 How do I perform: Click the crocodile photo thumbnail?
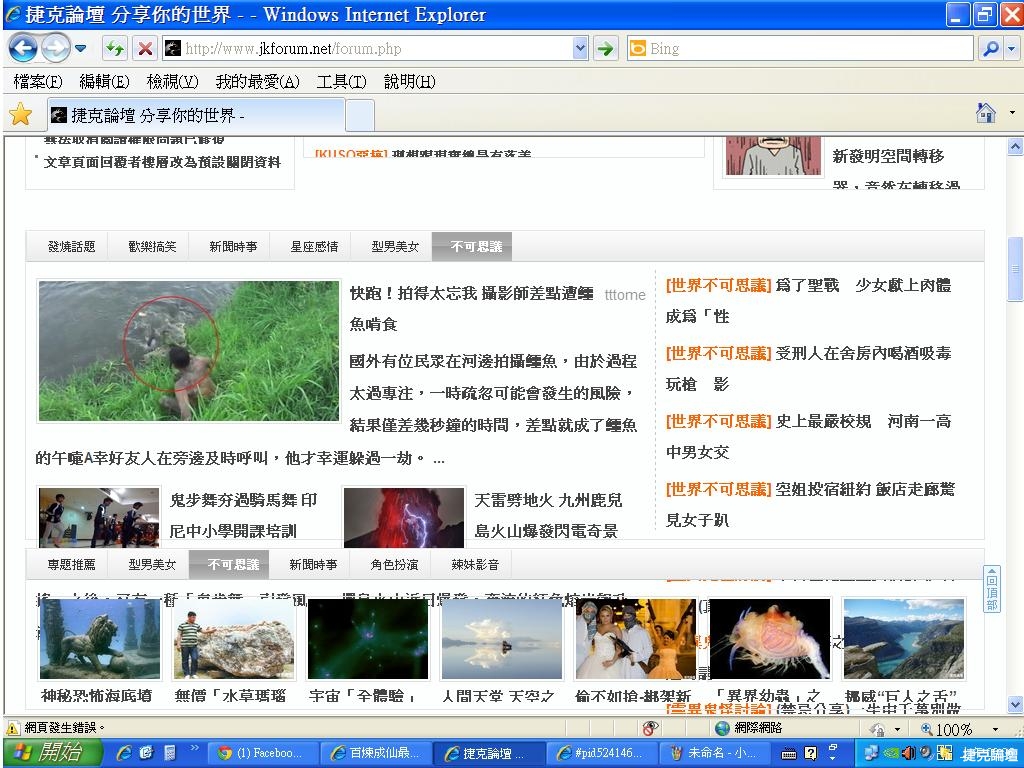(x=189, y=350)
